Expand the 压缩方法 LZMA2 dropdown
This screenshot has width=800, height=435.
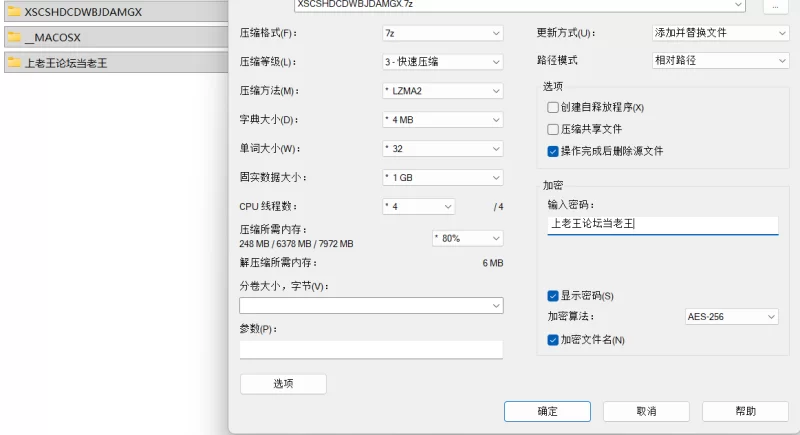[442, 91]
